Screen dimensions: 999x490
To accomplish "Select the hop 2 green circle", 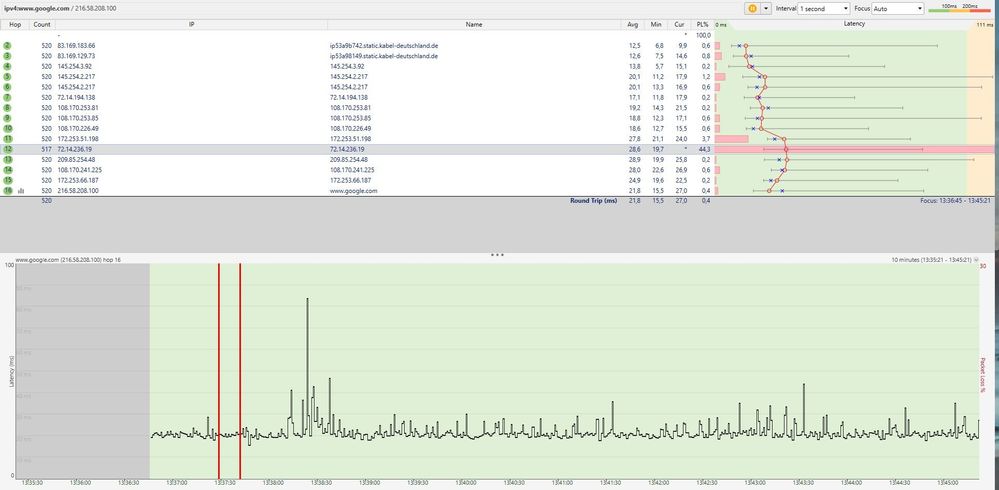I will [8, 46].
